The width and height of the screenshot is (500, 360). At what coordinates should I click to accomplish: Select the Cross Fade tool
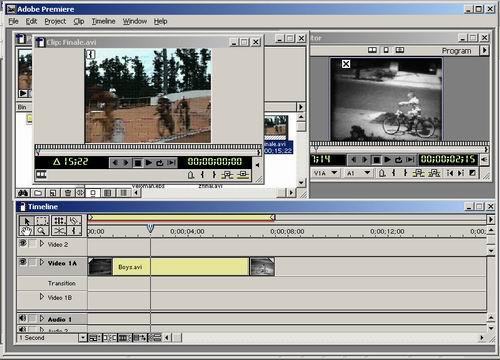pyautogui.click(x=59, y=231)
